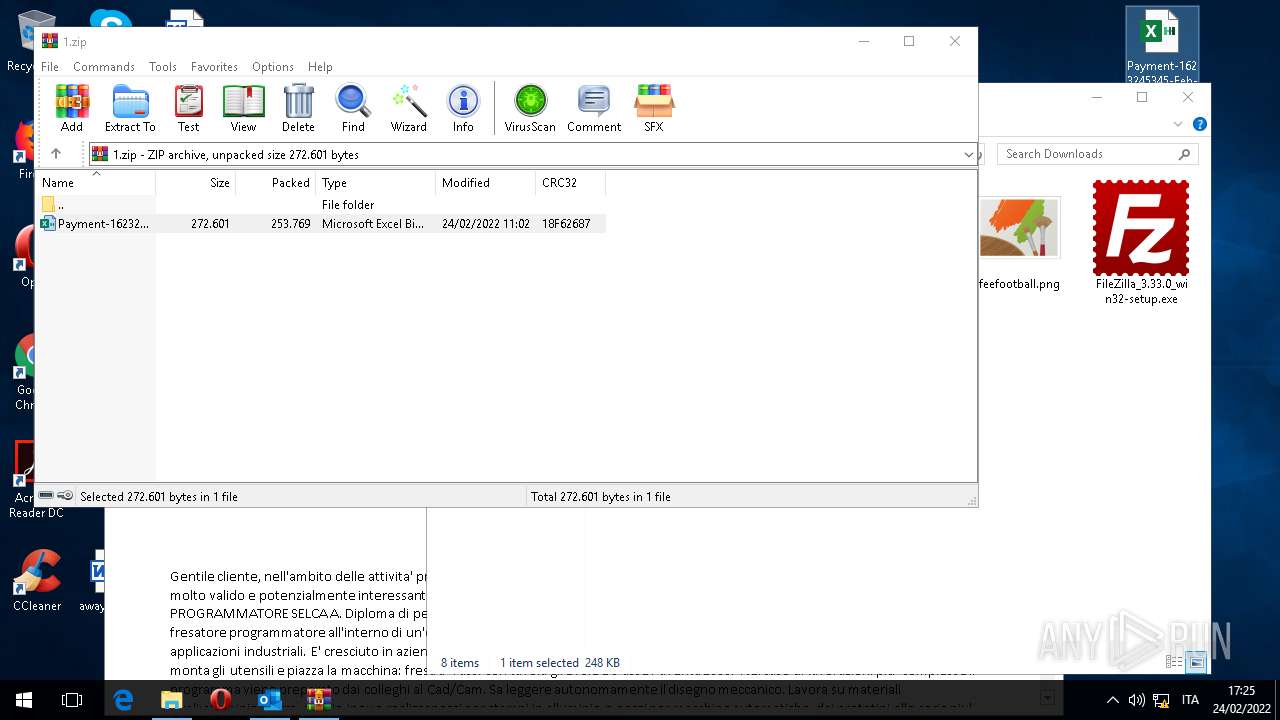This screenshot has width=1280, height=720.
Task: Open the Windows Start menu
Action: click(x=24, y=700)
